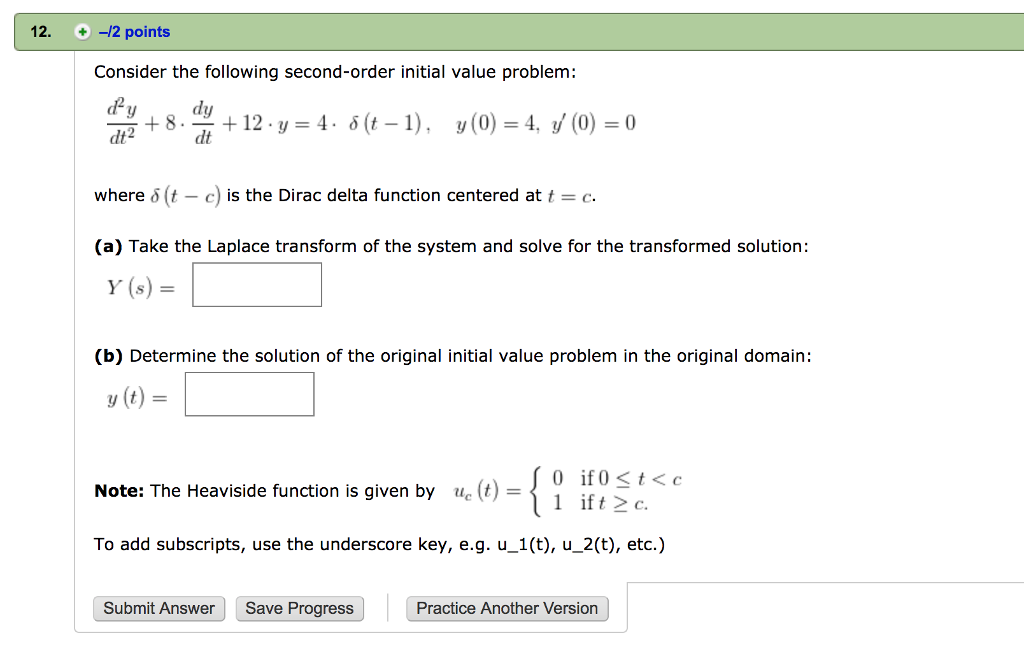Click Practice Another Version

[x=507, y=608]
